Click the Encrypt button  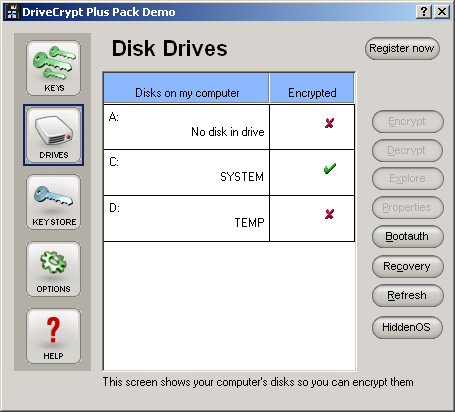click(407, 121)
